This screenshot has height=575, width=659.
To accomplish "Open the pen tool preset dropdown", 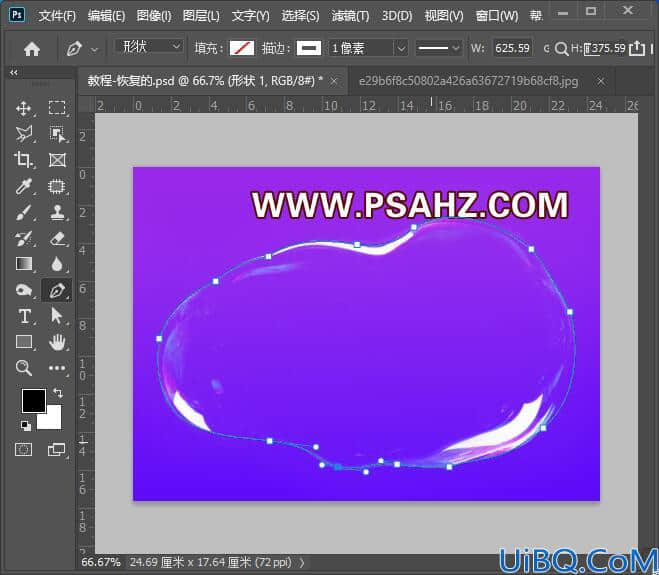I will pyautogui.click(x=94, y=50).
